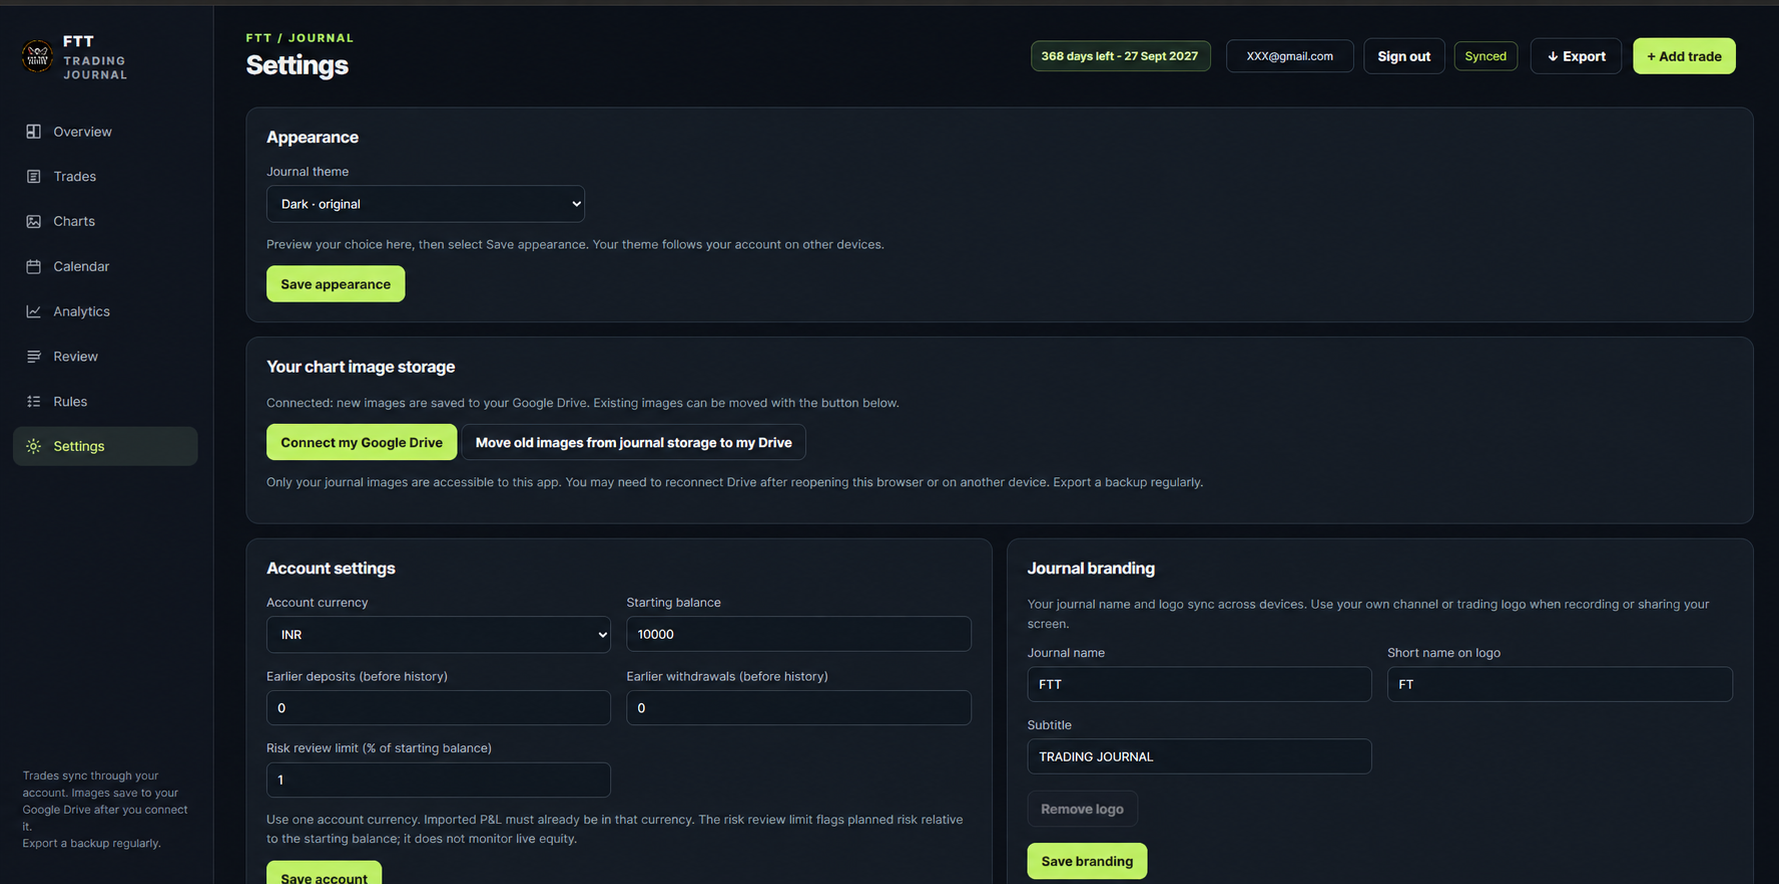Click the download arrow on Export

click(x=1553, y=56)
